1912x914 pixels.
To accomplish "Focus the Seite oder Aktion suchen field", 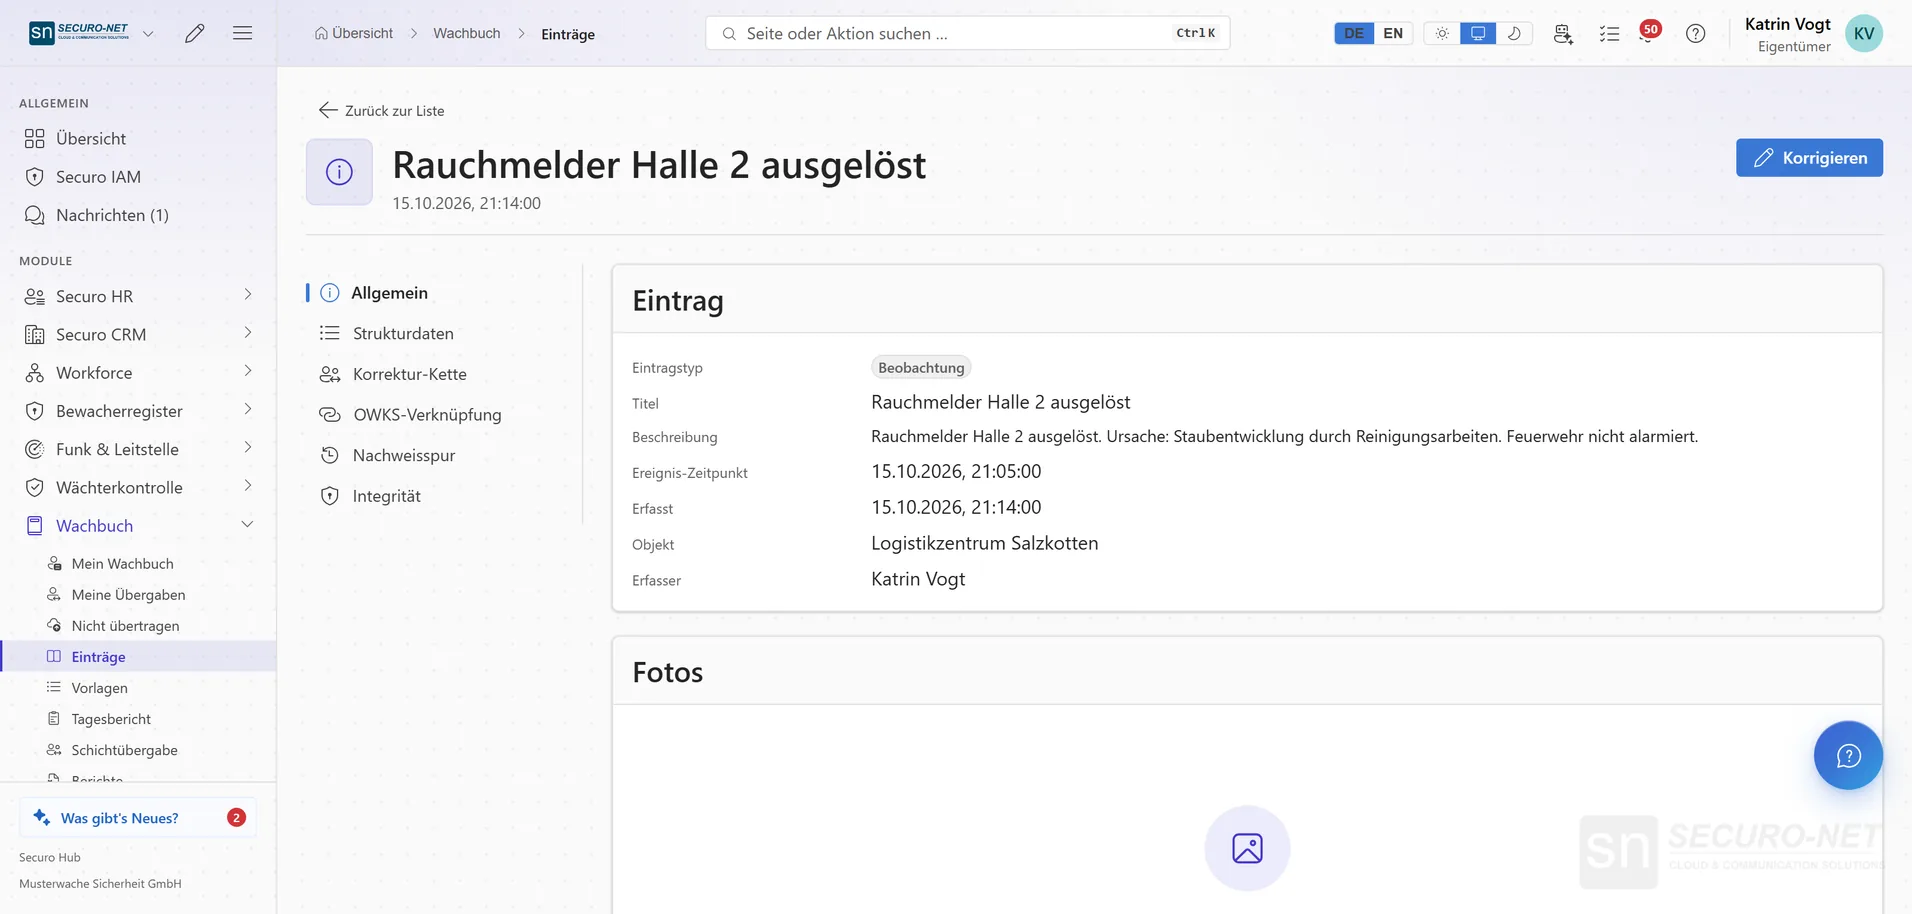I will coord(967,33).
